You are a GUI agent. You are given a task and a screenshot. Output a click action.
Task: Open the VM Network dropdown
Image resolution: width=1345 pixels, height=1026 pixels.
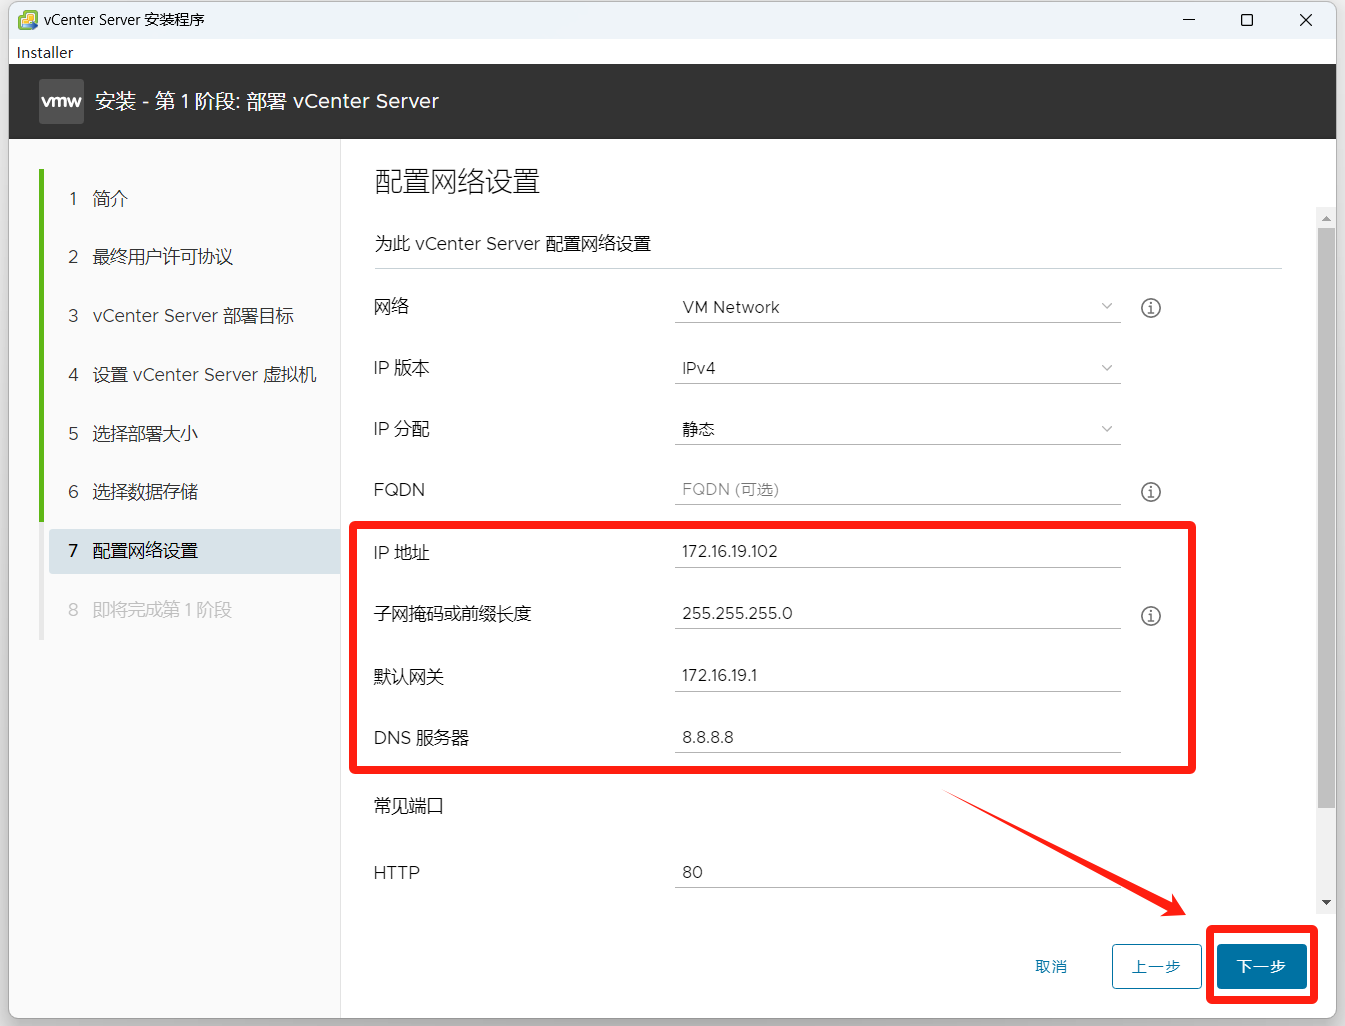pos(896,307)
